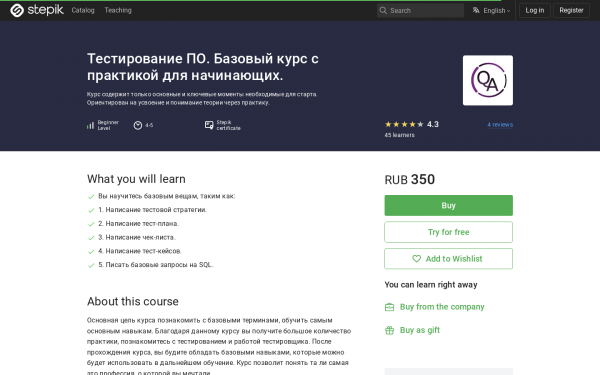Click list item 'Написание тест-плана'
This screenshot has width=600, height=375.
click(x=139, y=223)
